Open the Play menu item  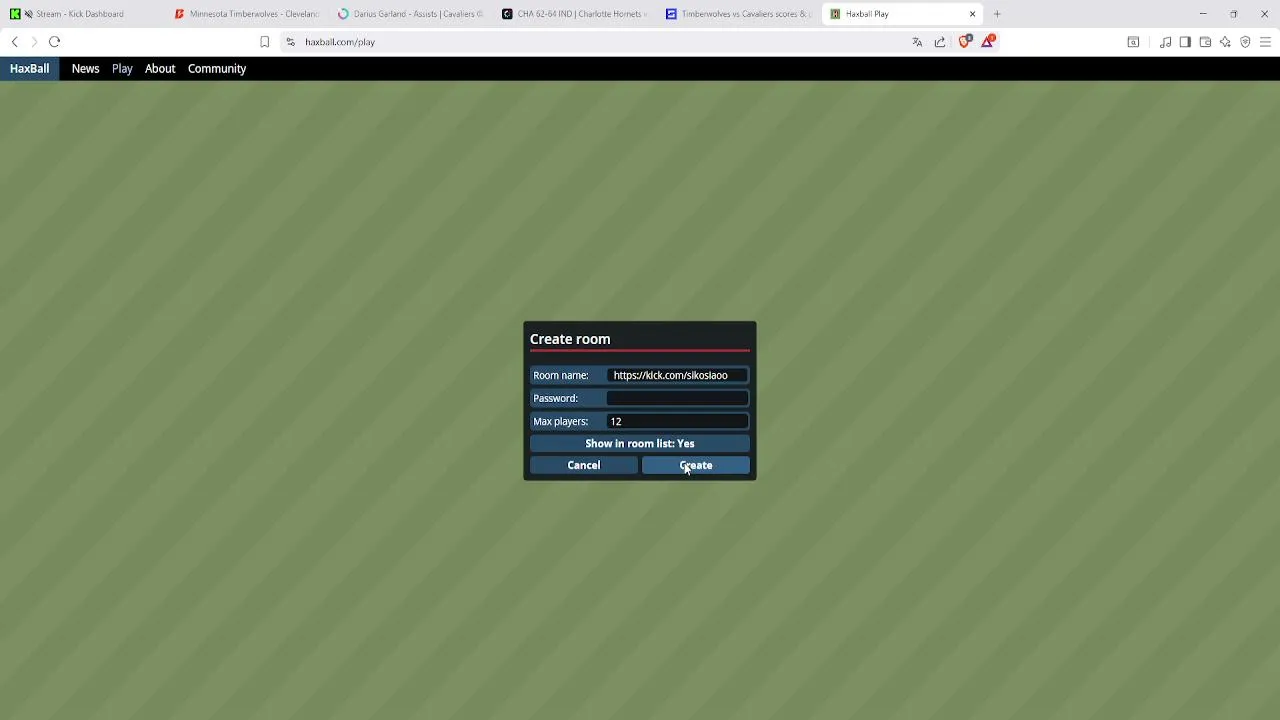pyautogui.click(x=122, y=69)
